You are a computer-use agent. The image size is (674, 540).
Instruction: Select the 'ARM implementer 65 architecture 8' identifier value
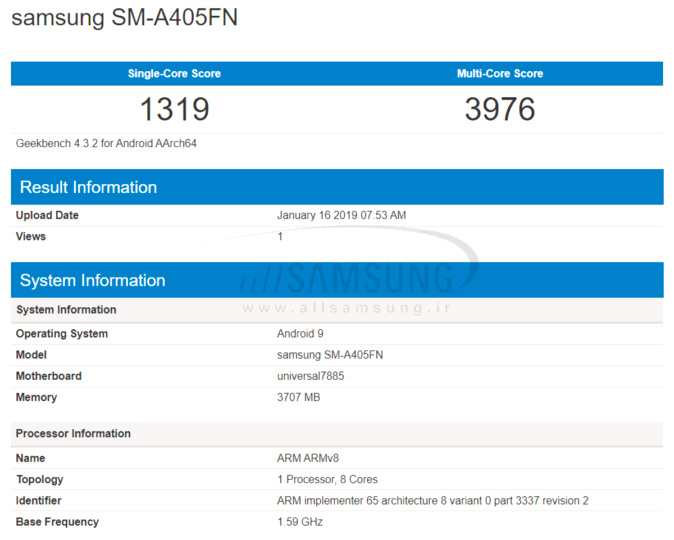point(432,501)
